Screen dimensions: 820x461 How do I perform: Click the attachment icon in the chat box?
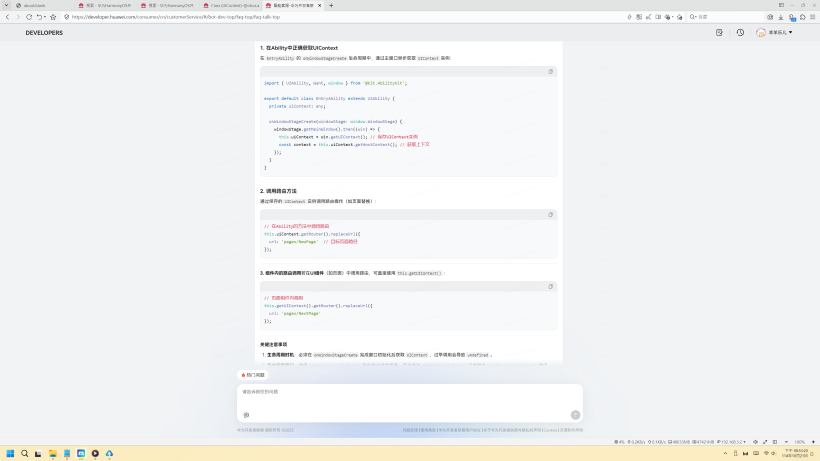click(246, 415)
